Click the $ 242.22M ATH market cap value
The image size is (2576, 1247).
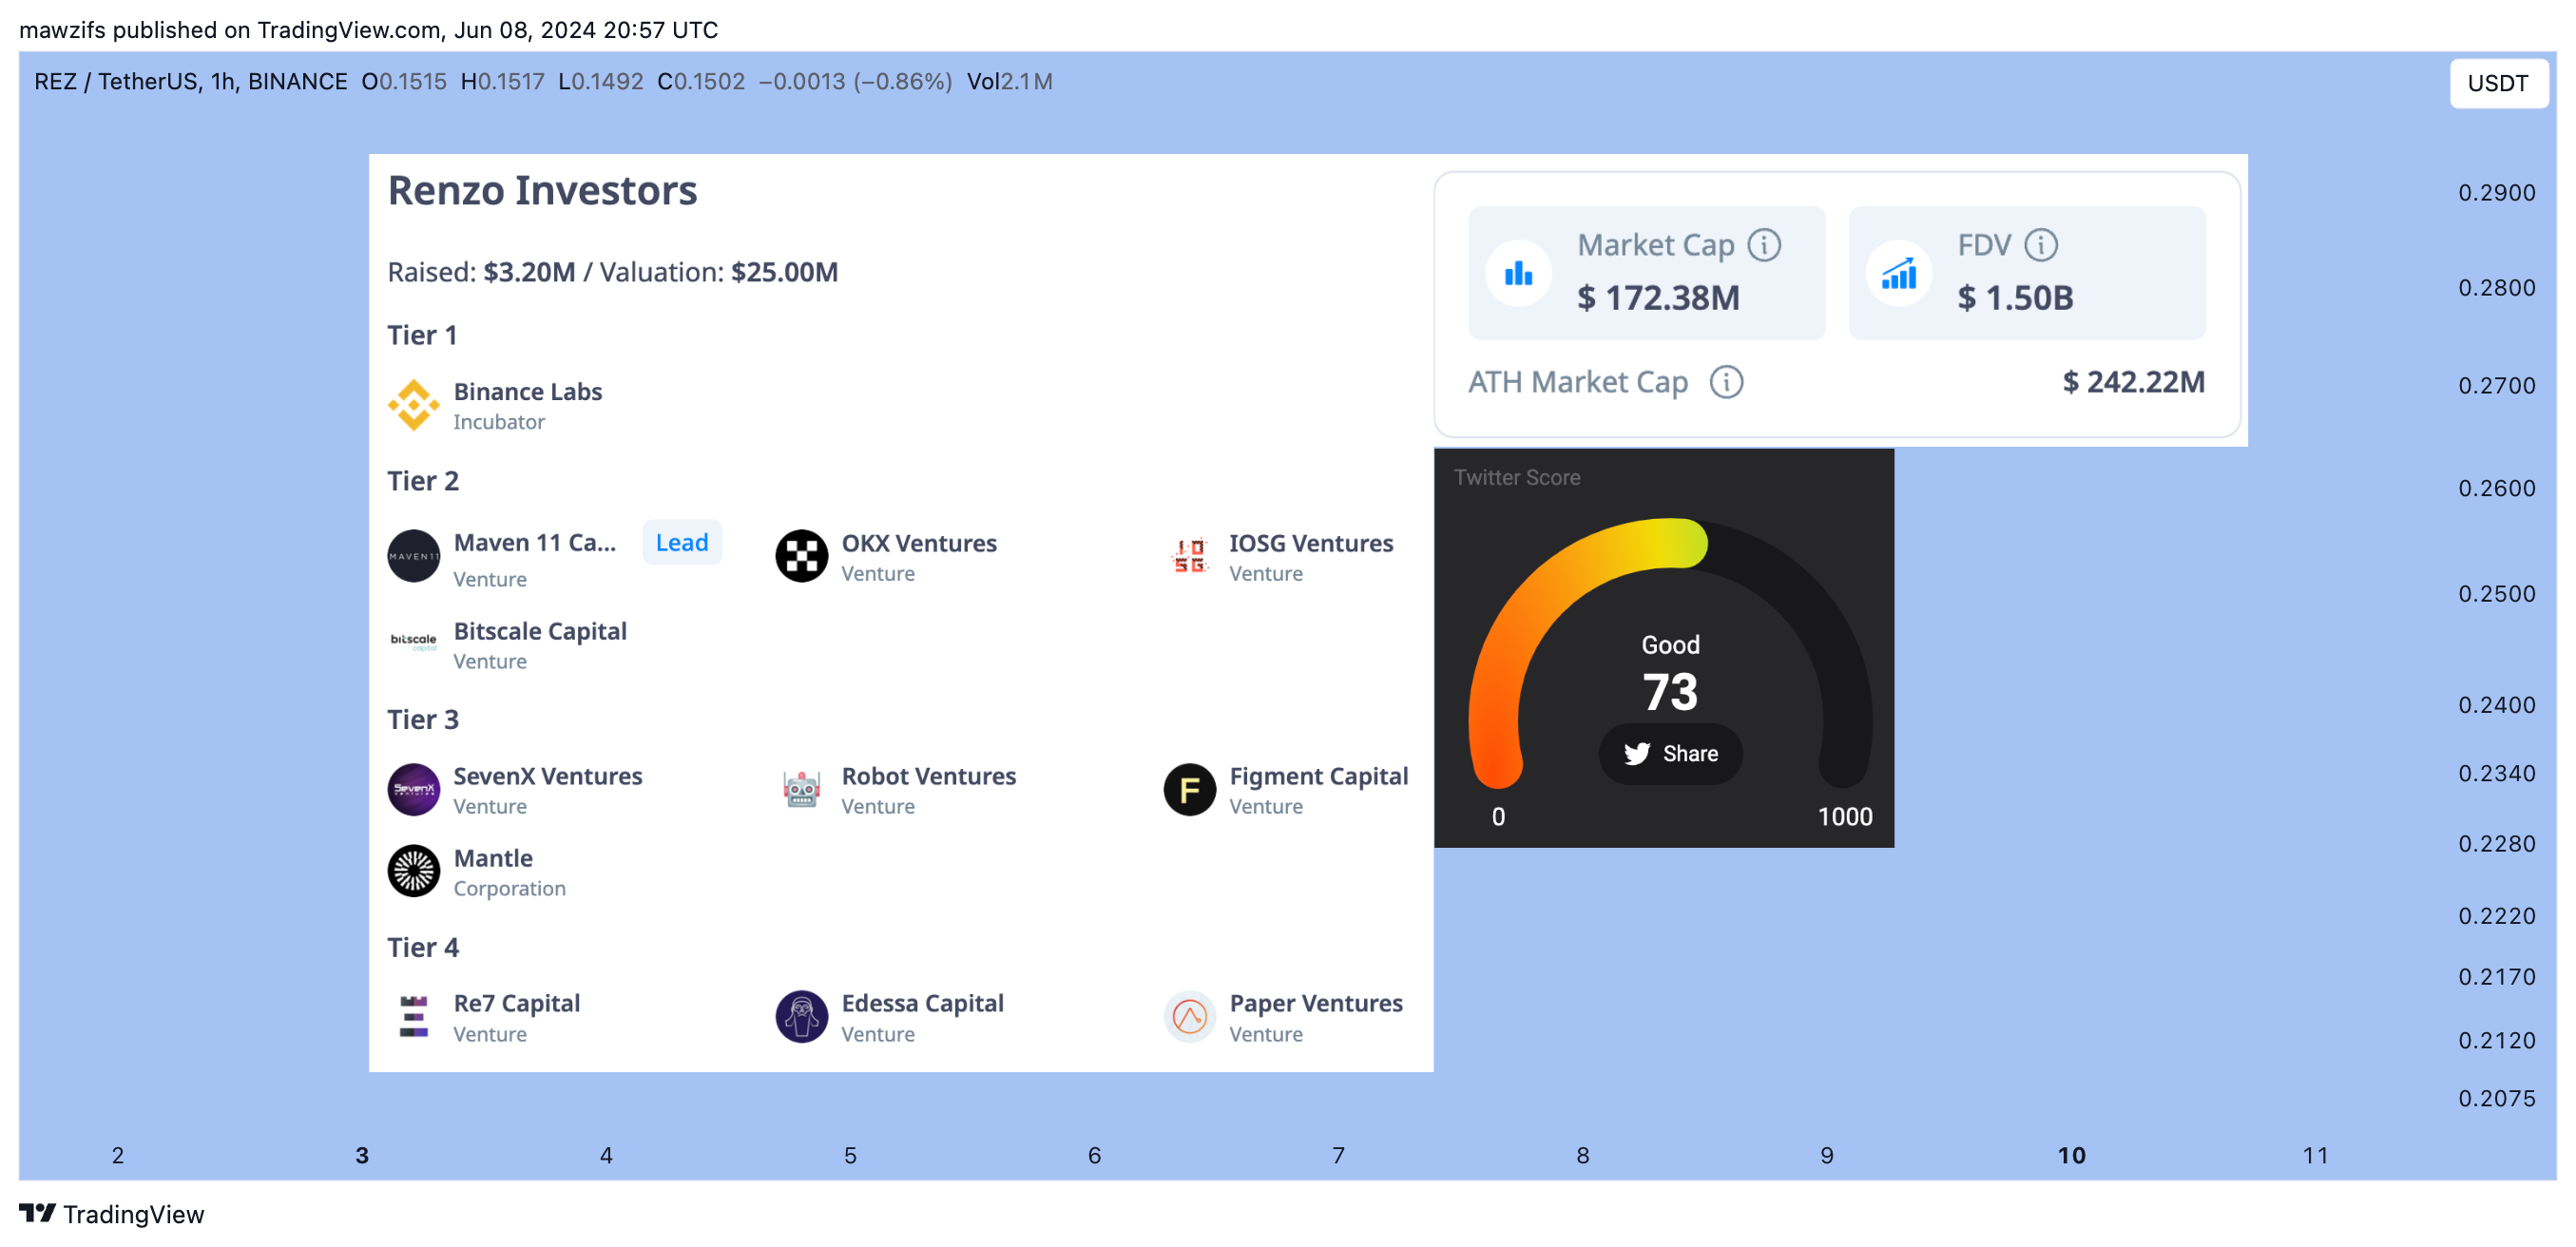pos(2133,382)
